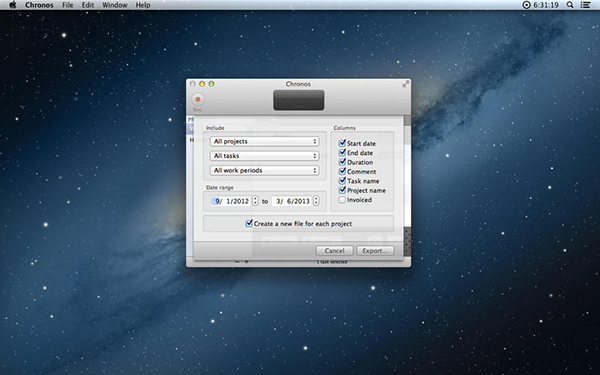The image size is (600, 375).
Task: Enable the Invoiced column checkbox
Action: [342, 200]
